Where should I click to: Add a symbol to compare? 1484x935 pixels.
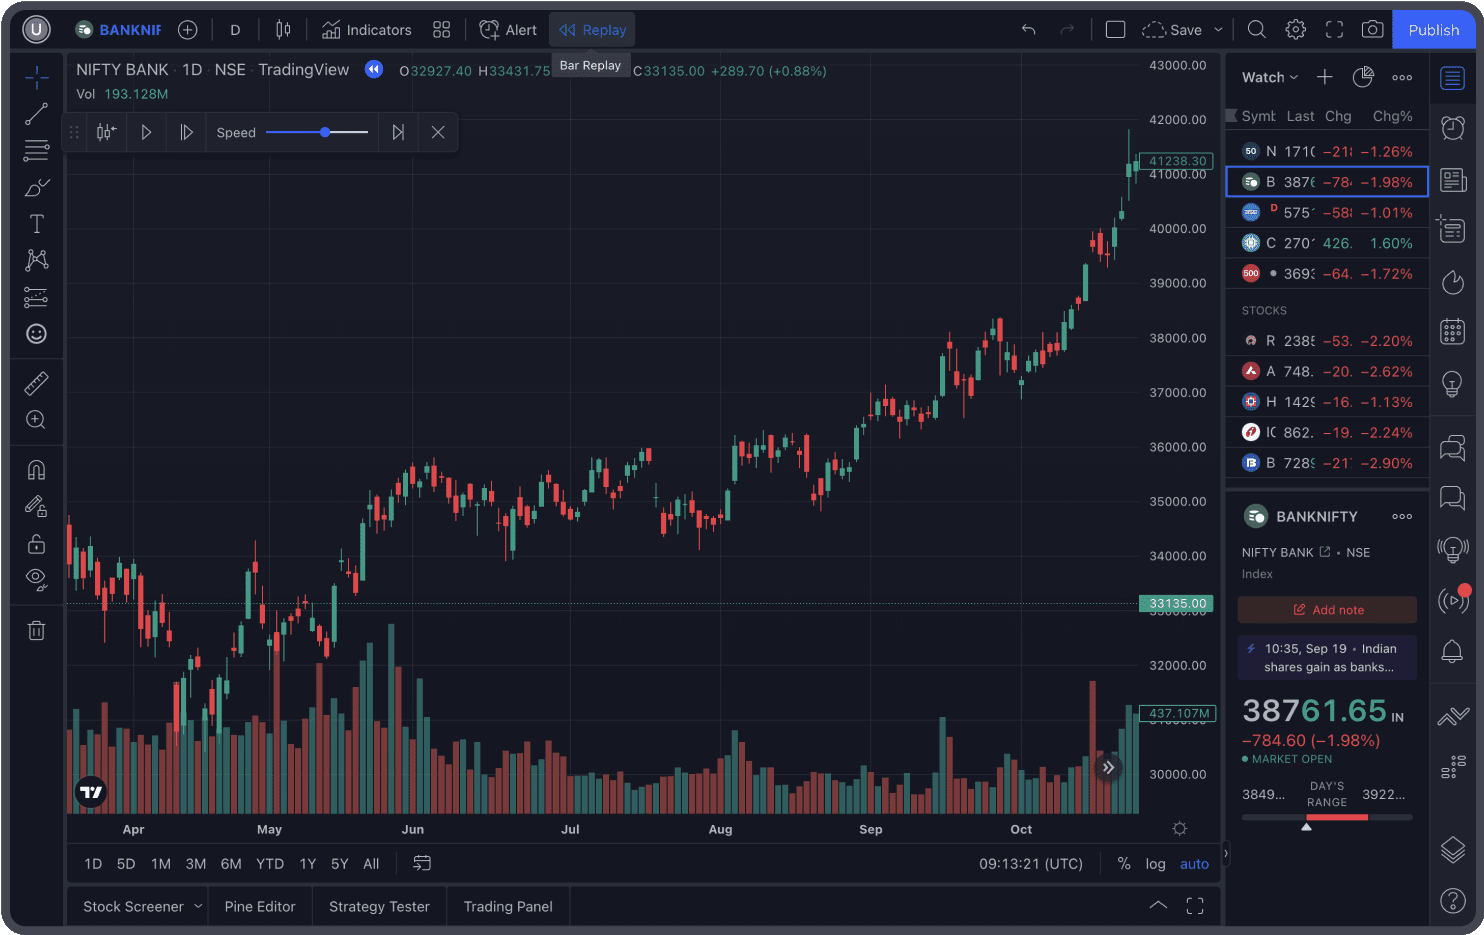tap(187, 30)
